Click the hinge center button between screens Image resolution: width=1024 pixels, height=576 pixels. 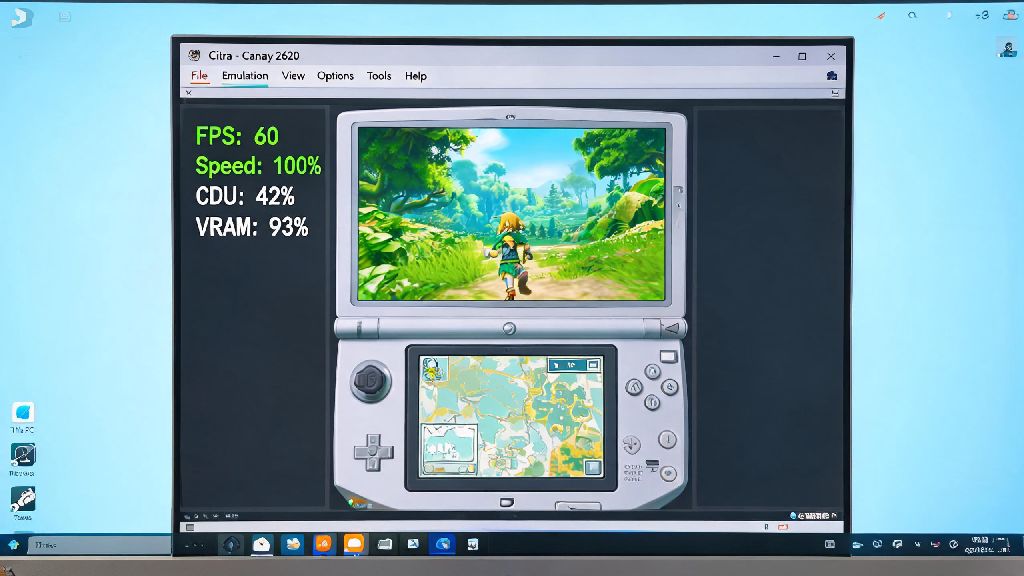pos(509,328)
